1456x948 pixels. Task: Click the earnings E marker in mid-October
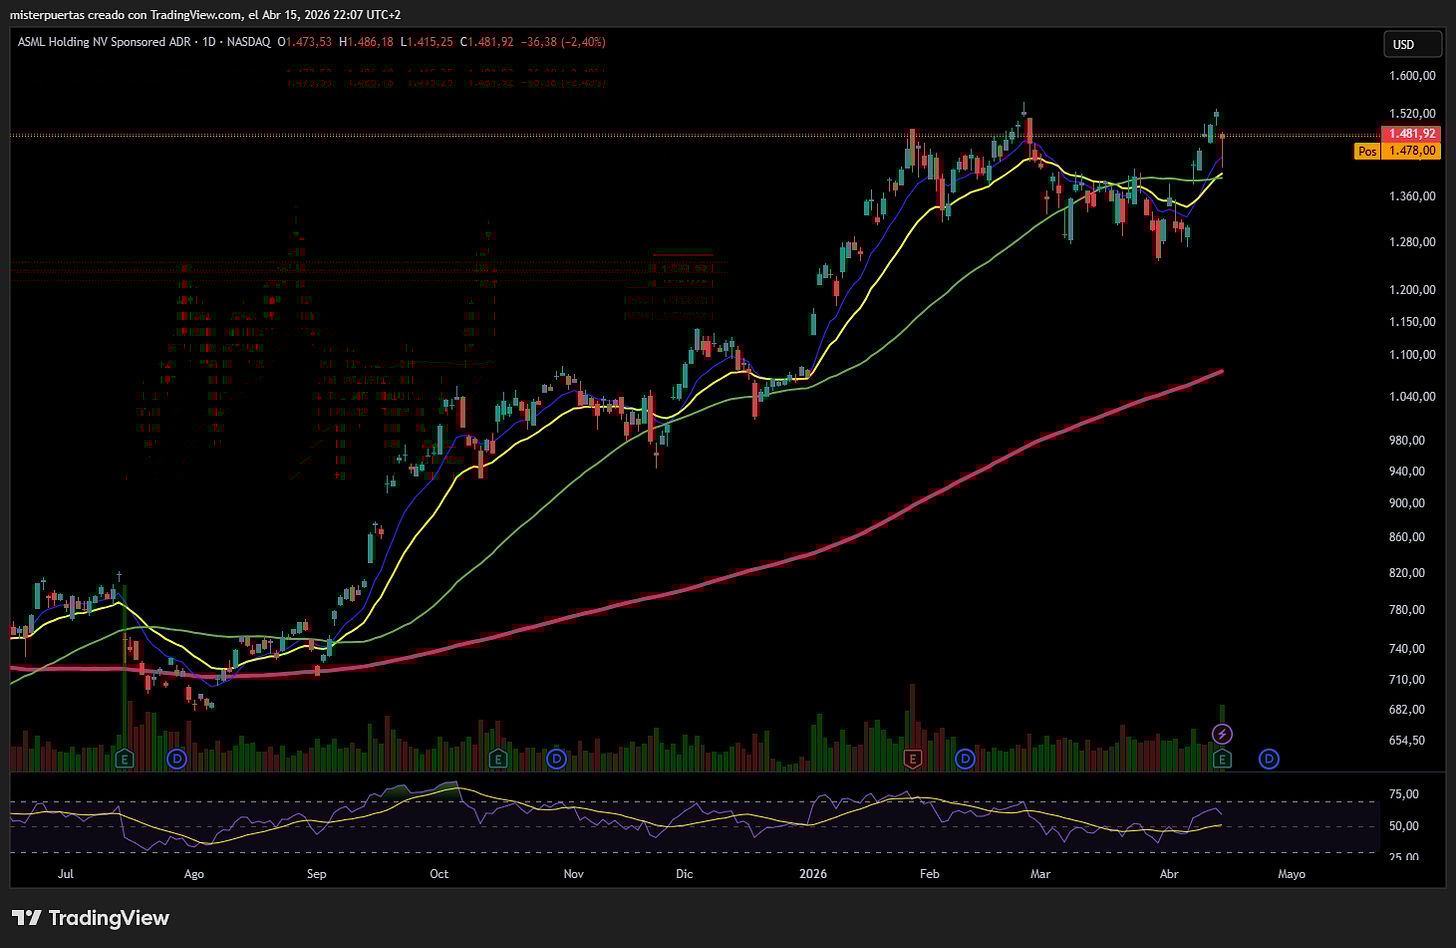point(497,759)
